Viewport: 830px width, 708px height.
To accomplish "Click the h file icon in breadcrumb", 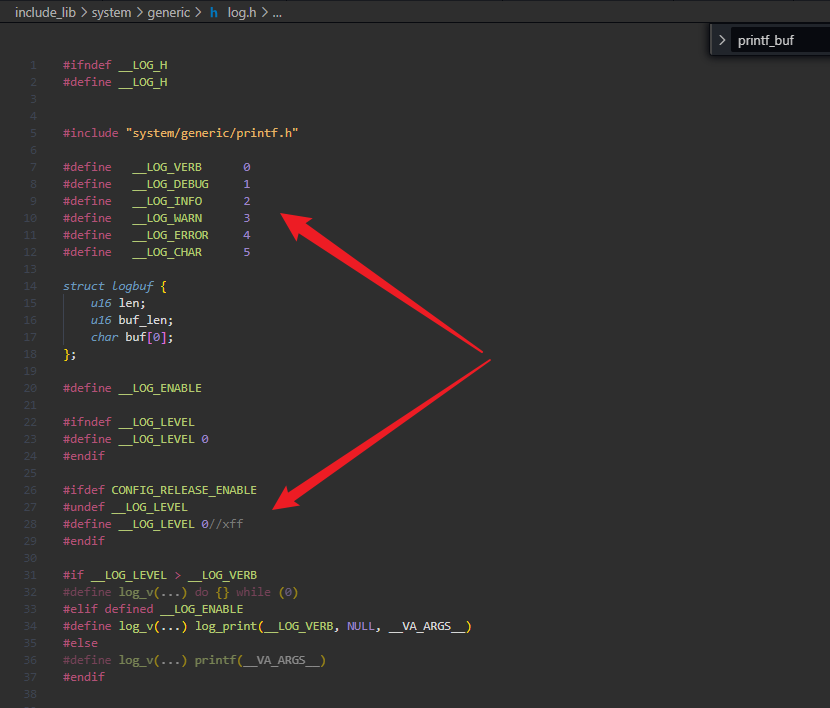I will point(214,12).
